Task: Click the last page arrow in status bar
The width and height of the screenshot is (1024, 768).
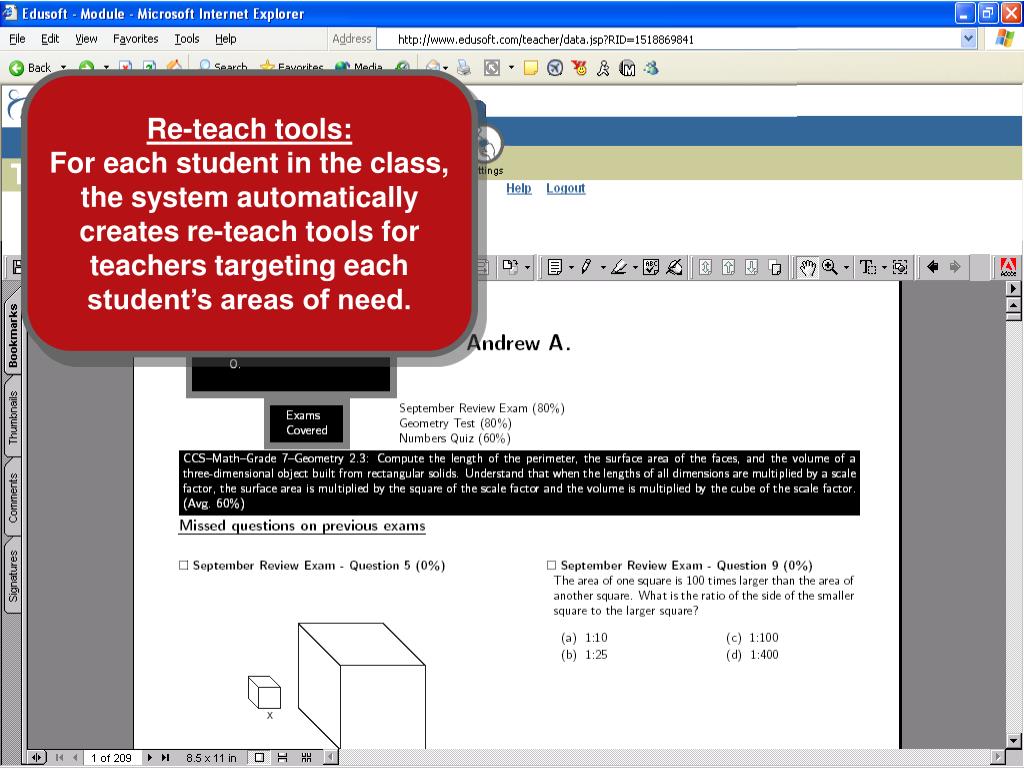Action: click(x=165, y=758)
